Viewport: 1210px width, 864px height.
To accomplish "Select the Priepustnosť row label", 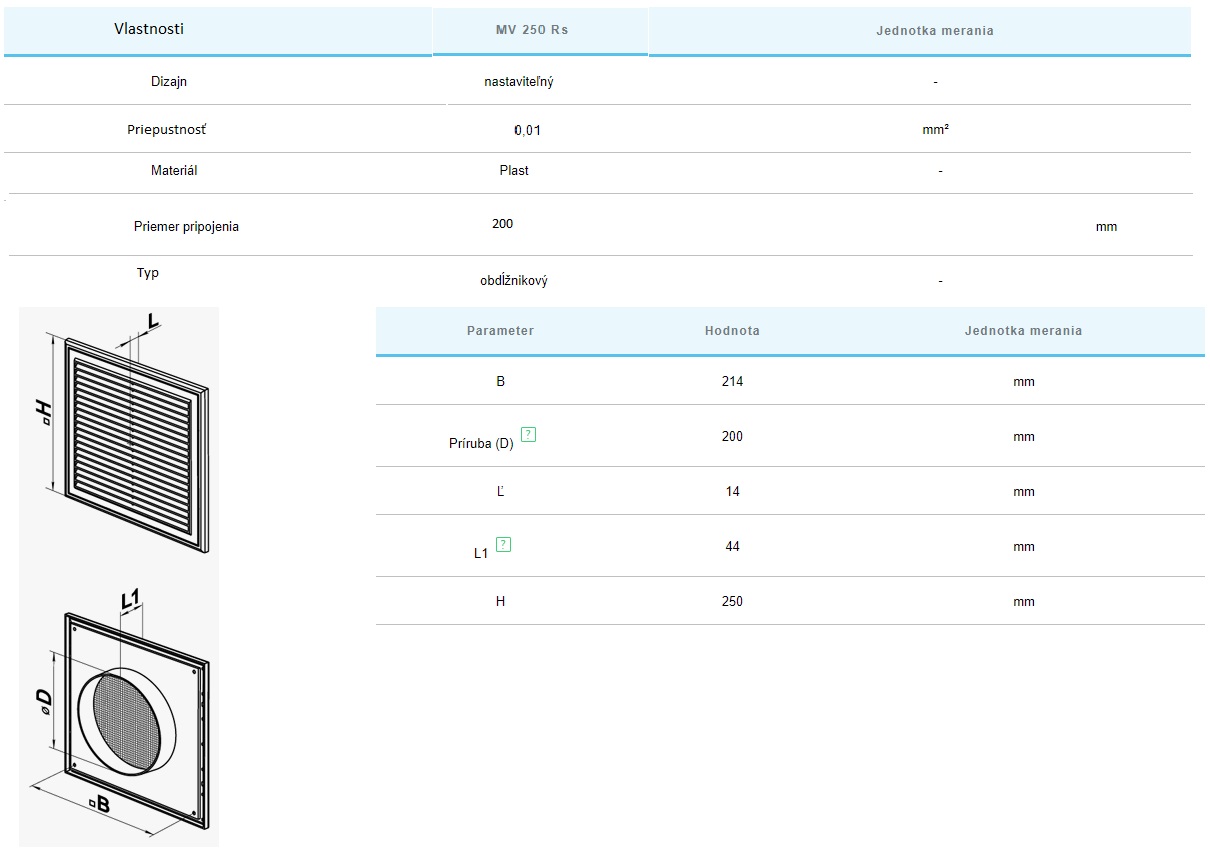I will 167,130.
